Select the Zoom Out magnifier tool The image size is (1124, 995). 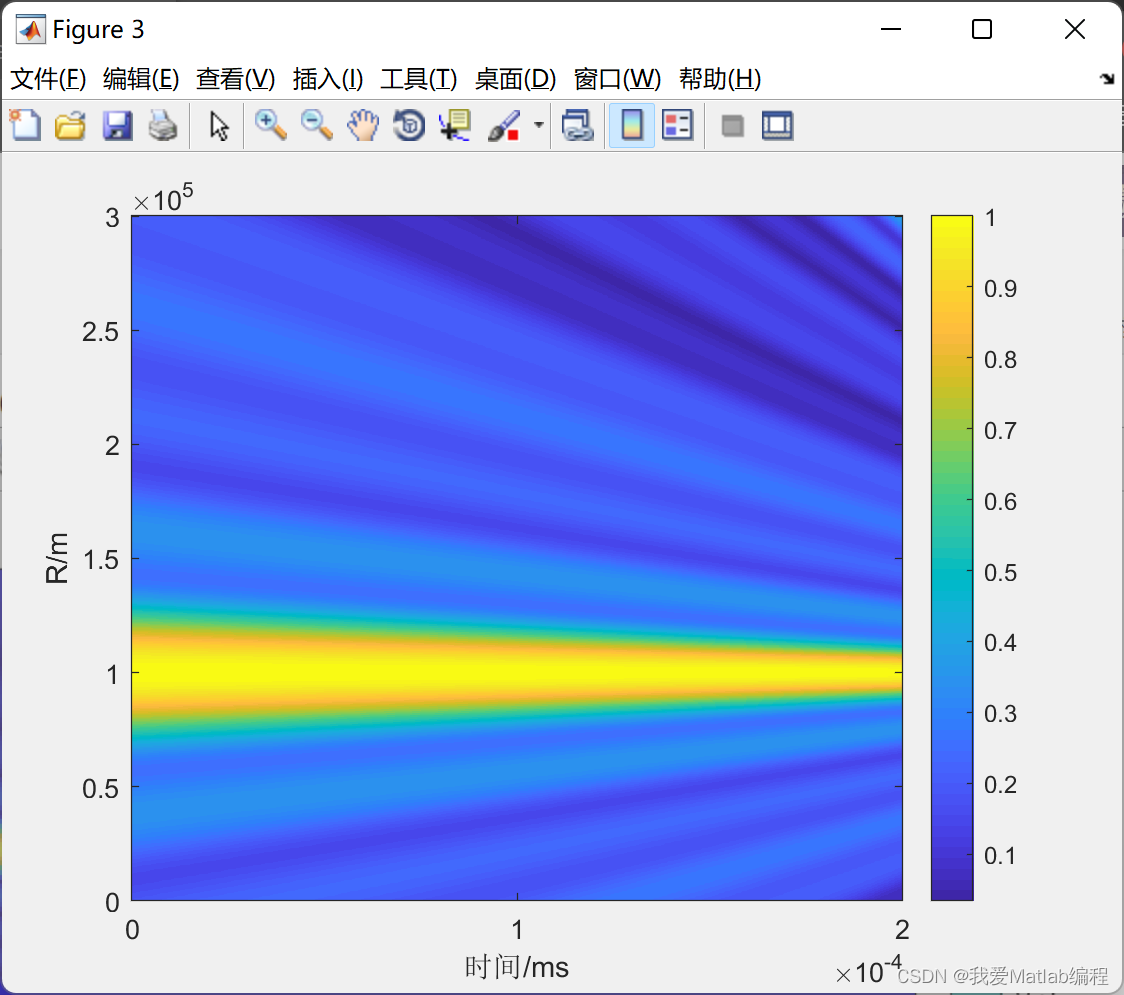pos(316,125)
